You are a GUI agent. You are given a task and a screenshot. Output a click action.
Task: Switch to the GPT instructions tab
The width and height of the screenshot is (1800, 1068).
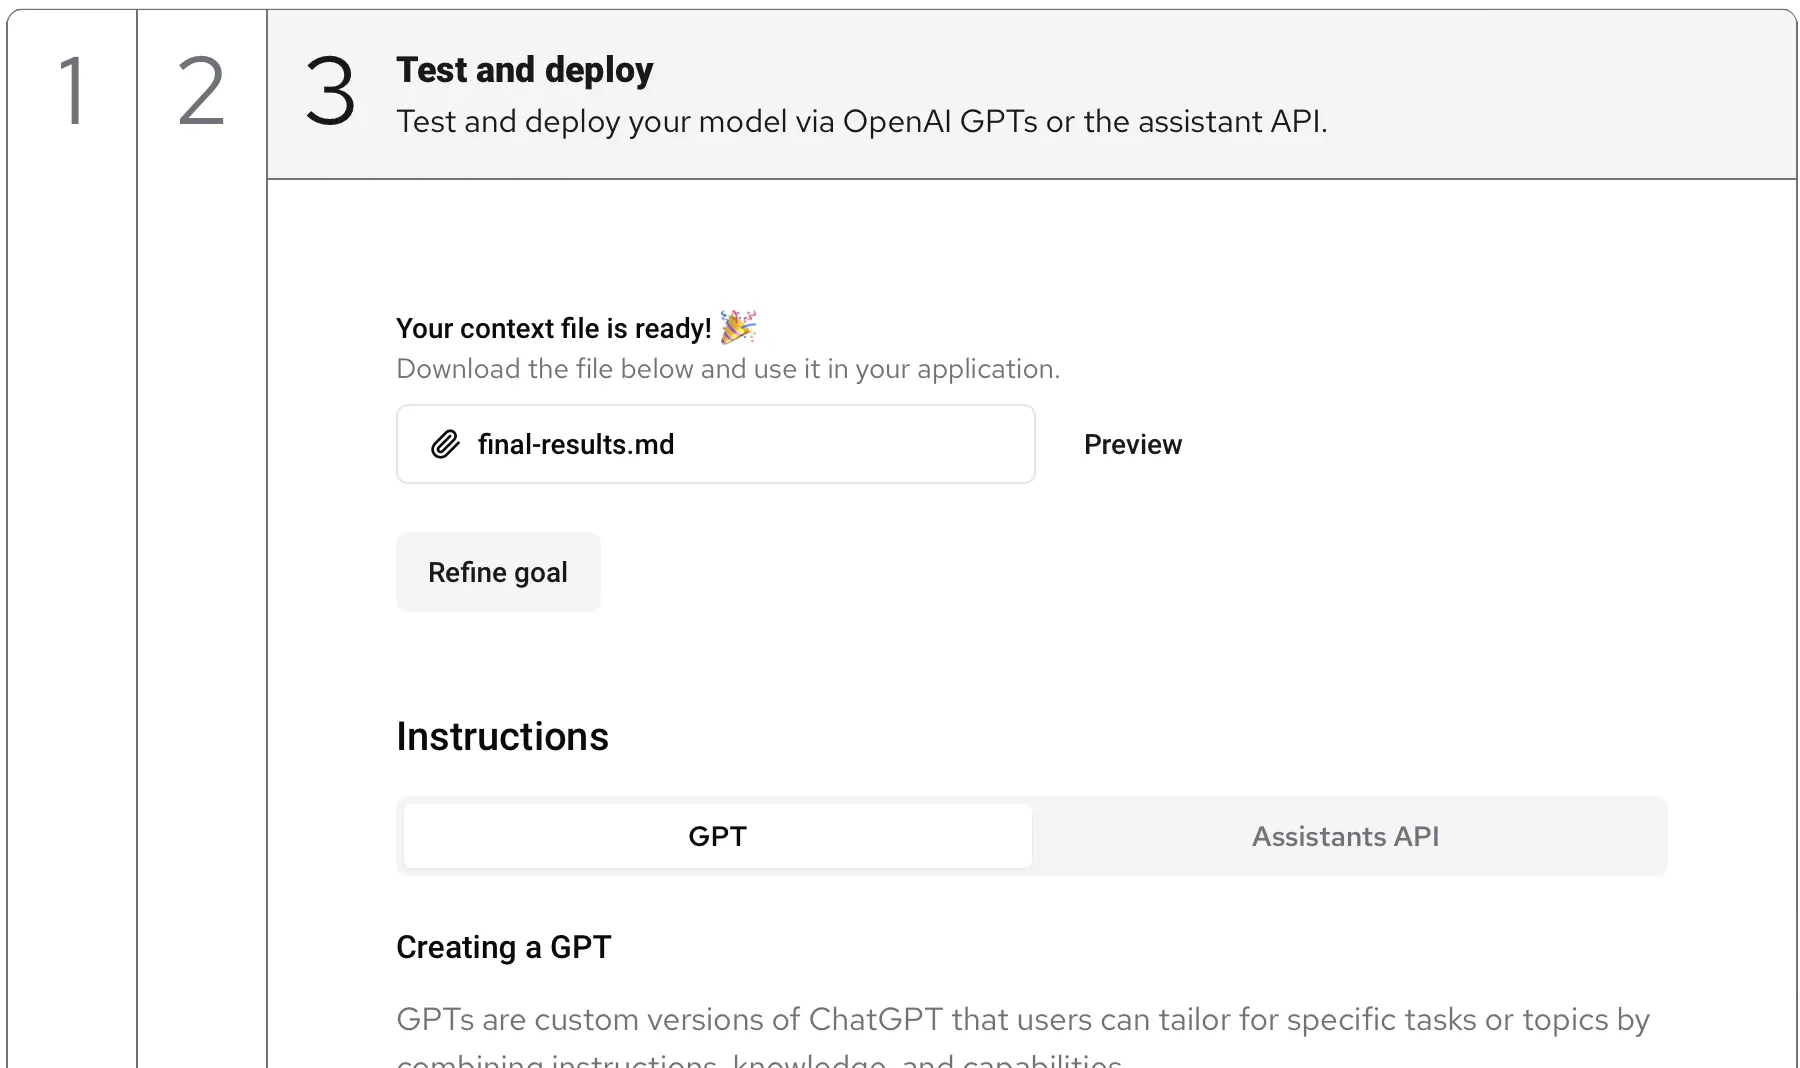click(717, 836)
